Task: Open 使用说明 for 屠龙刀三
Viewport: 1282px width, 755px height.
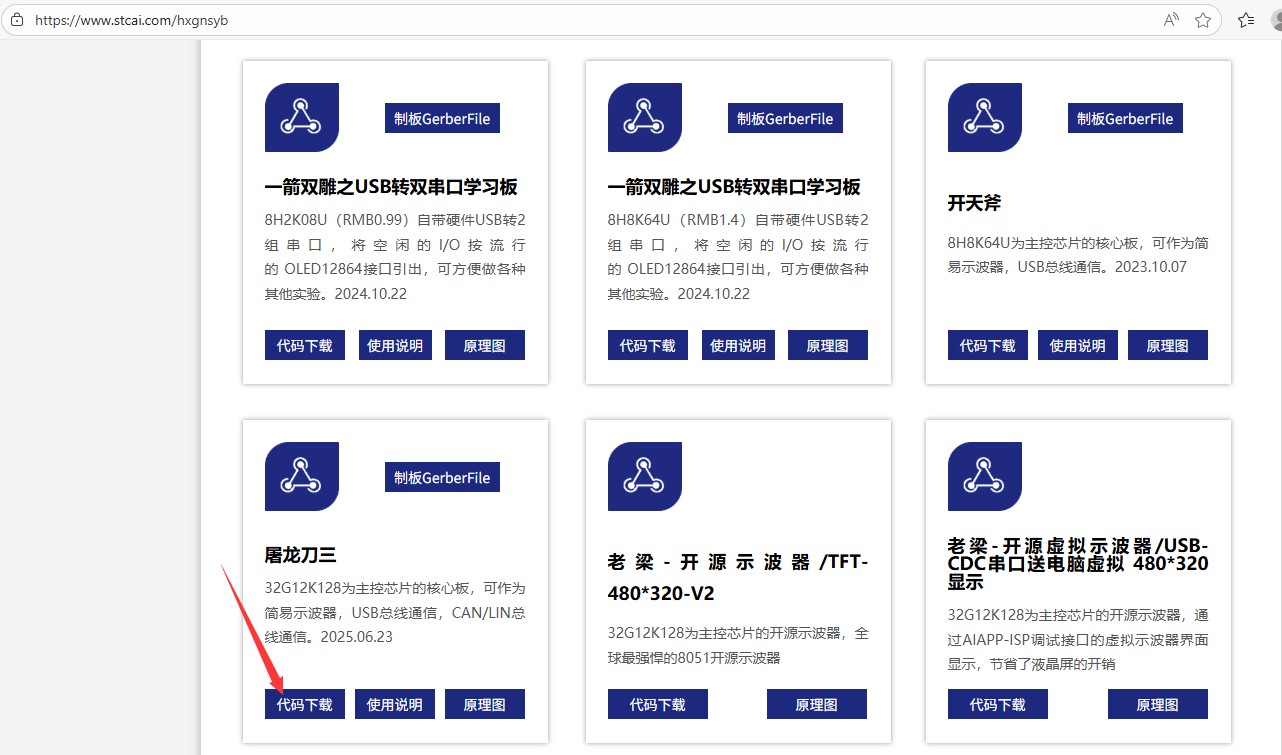Action: point(394,704)
